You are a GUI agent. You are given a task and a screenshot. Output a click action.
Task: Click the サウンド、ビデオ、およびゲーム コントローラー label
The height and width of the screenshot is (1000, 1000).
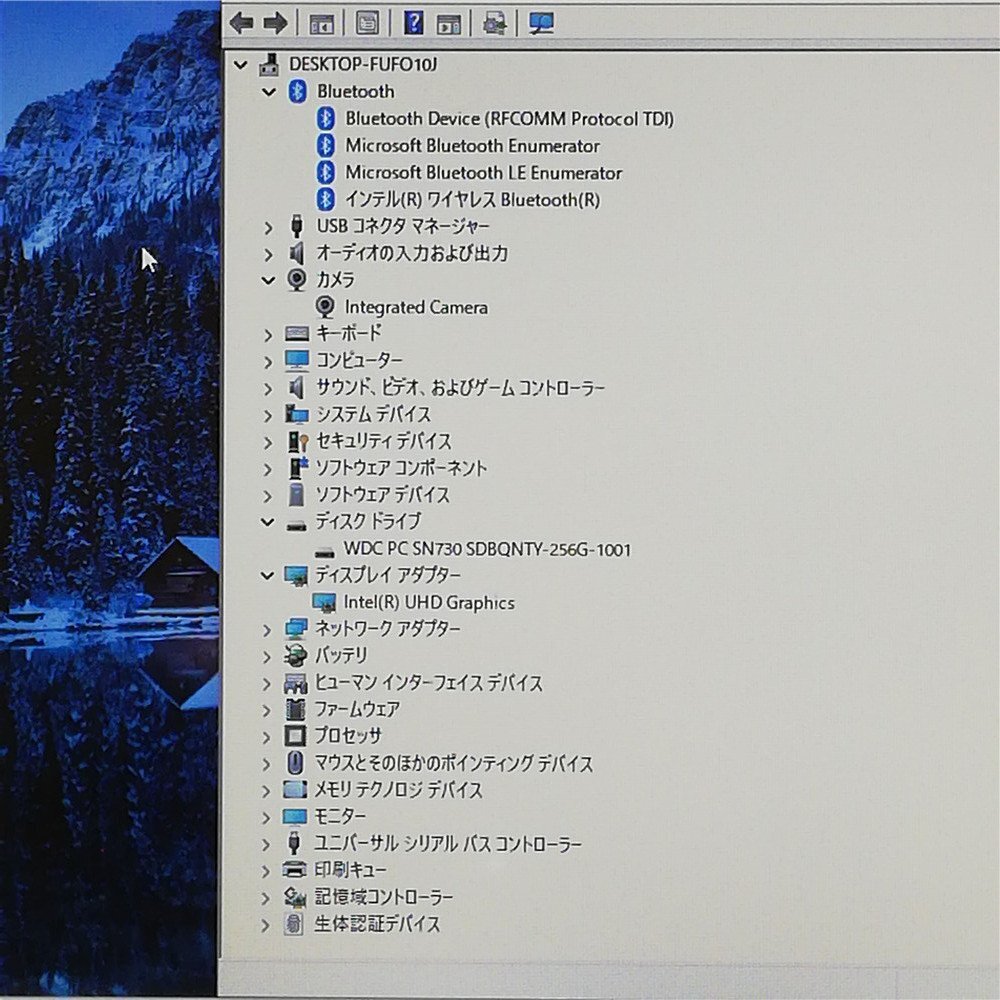click(x=460, y=387)
